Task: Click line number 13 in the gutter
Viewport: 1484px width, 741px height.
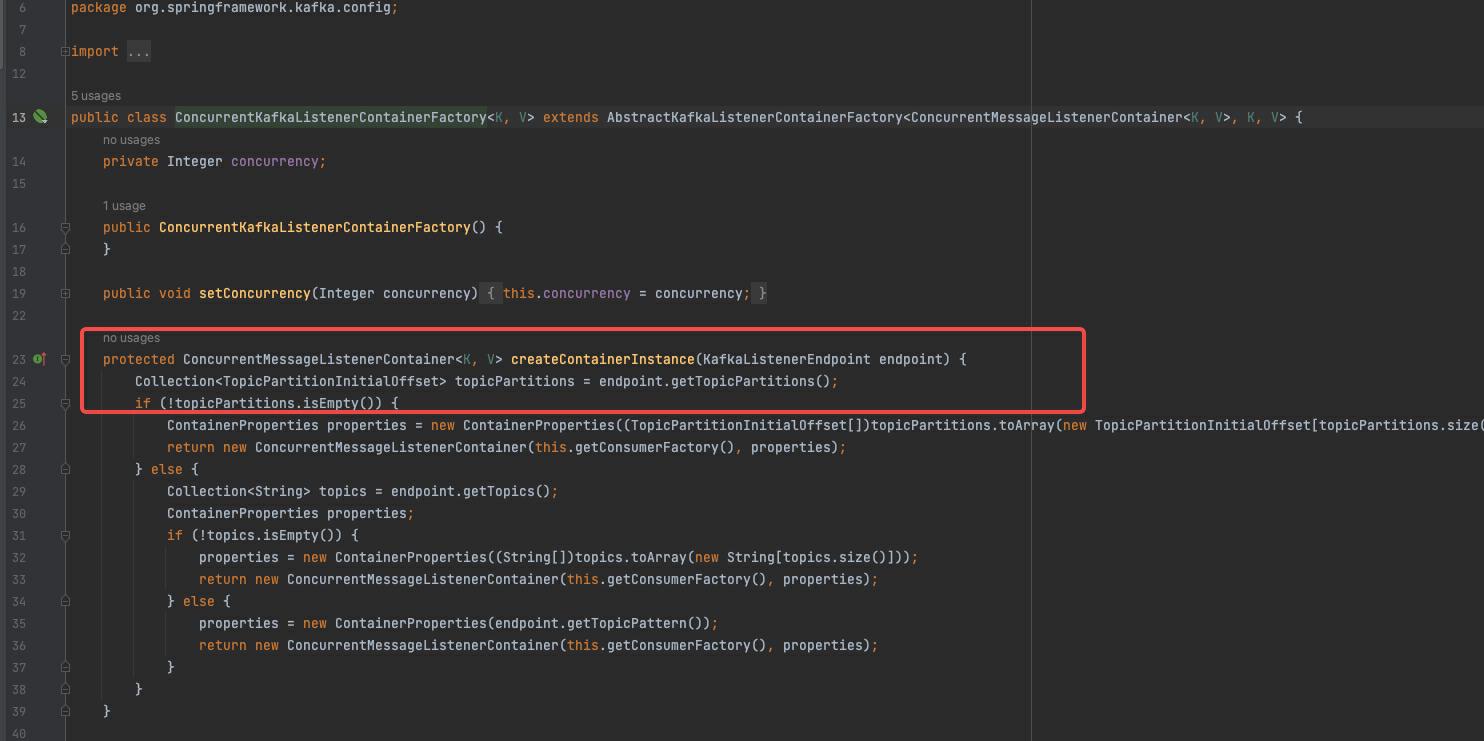Action: click(x=19, y=117)
